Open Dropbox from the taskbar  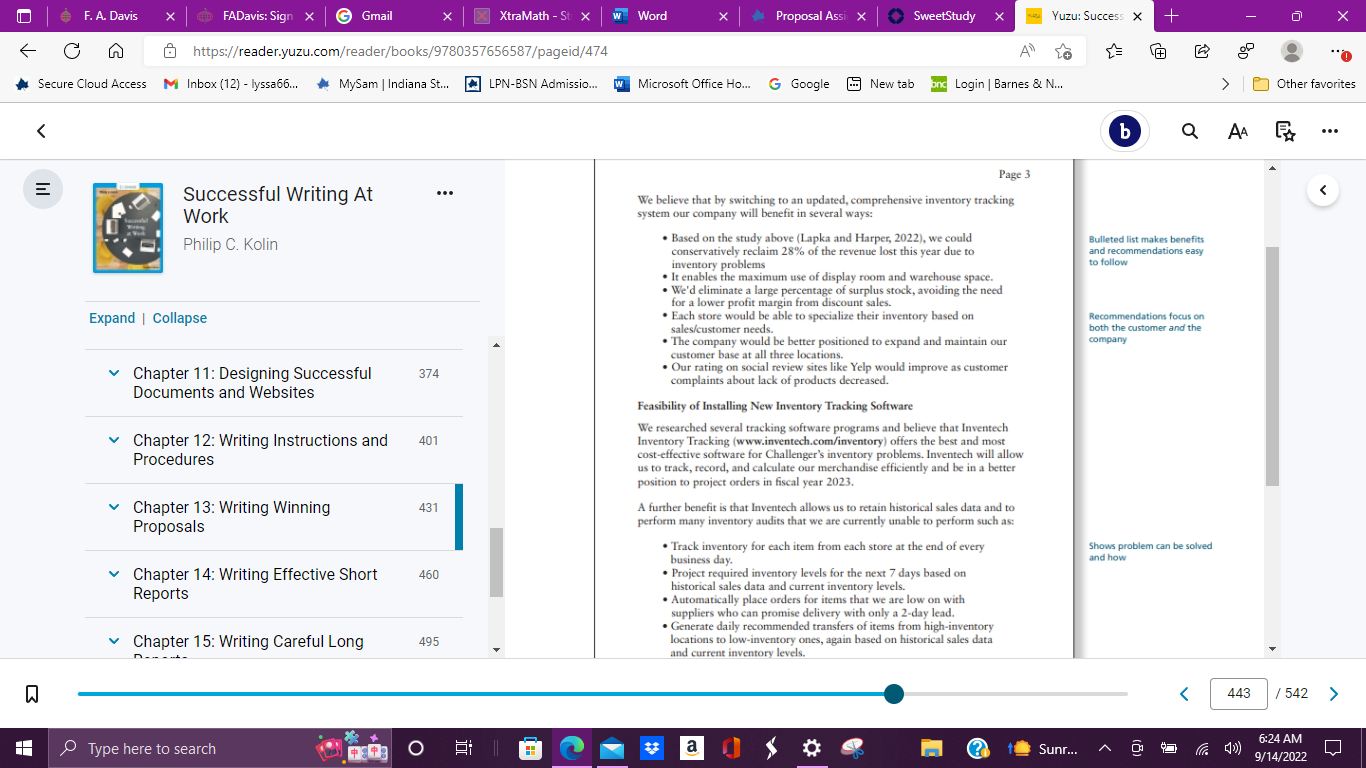tap(651, 748)
